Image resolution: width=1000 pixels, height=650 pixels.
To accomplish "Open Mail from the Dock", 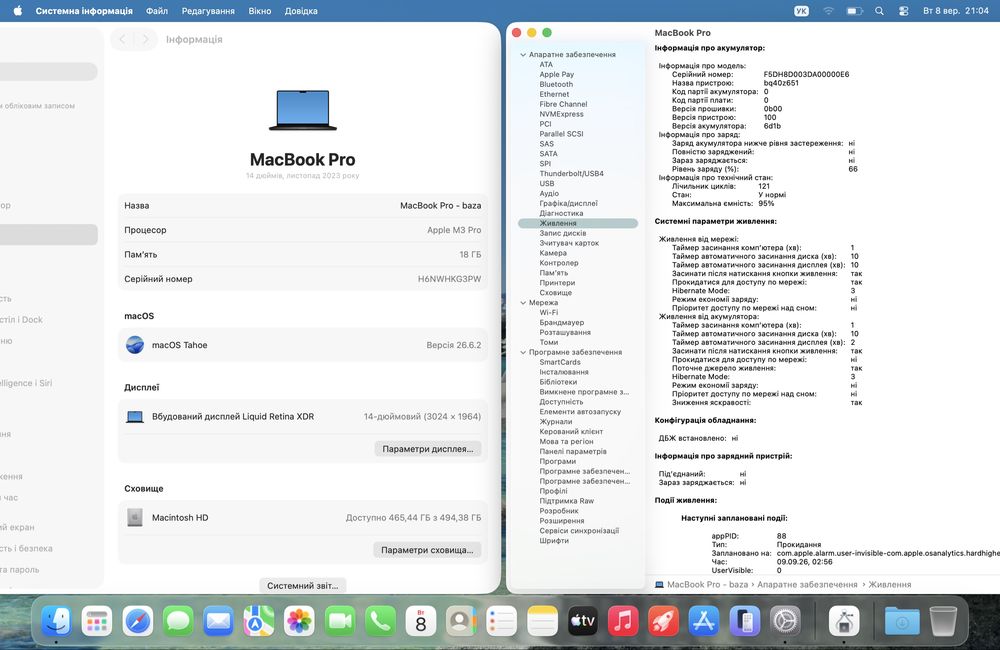I will pyautogui.click(x=218, y=621).
